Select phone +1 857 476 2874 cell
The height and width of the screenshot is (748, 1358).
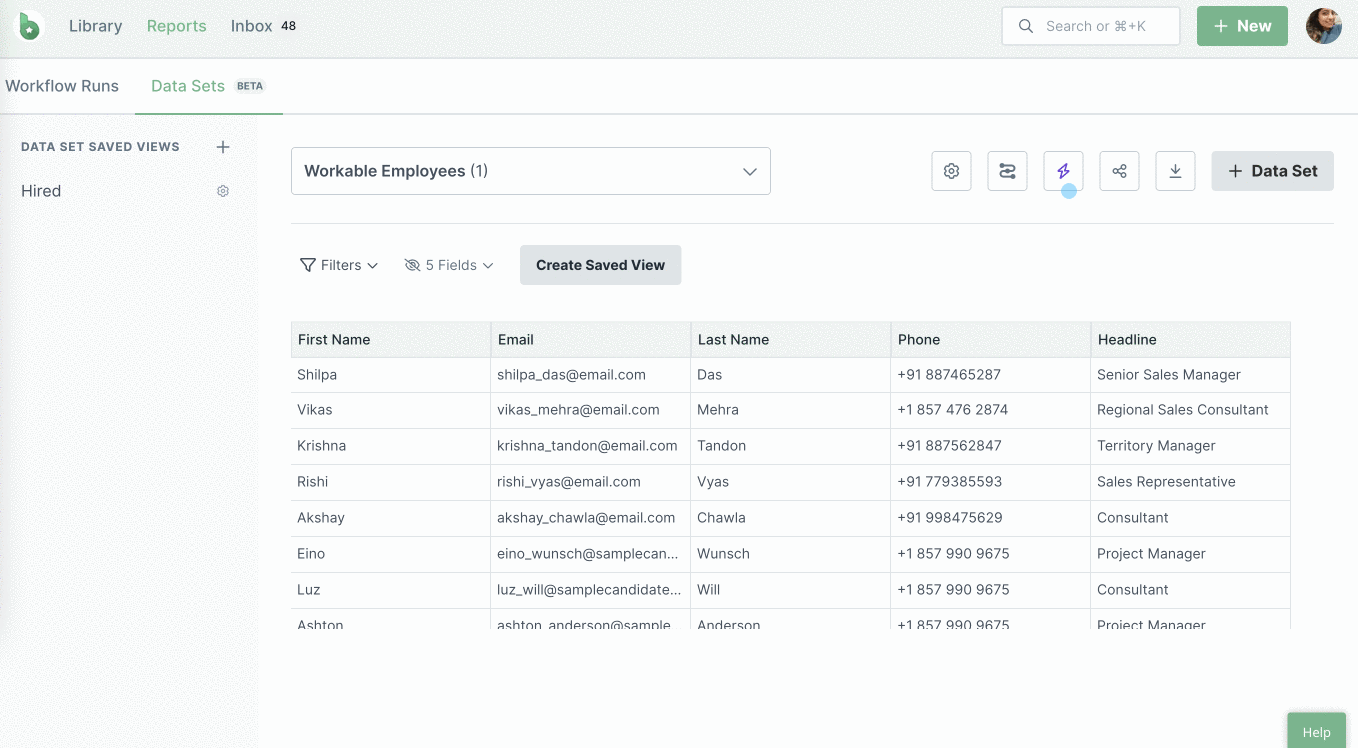pos(991,410)
